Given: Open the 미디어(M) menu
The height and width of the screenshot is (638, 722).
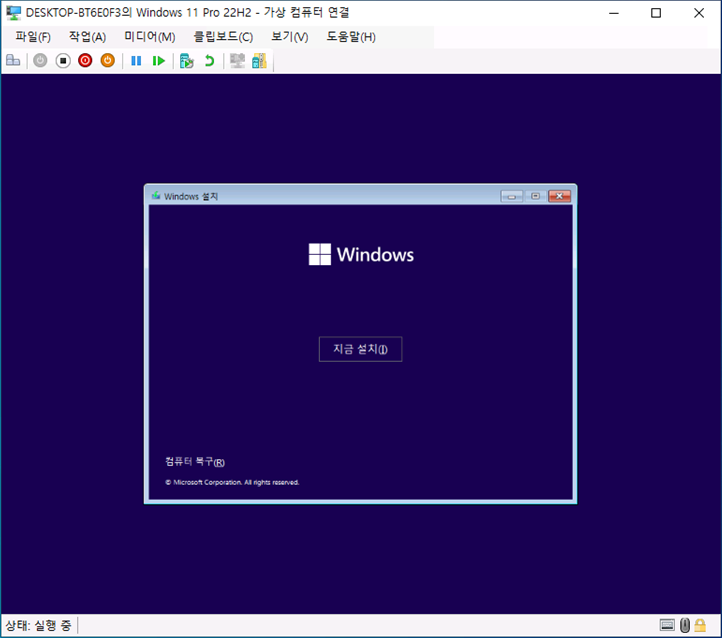Looking at the screenshot, I should 150,37.
